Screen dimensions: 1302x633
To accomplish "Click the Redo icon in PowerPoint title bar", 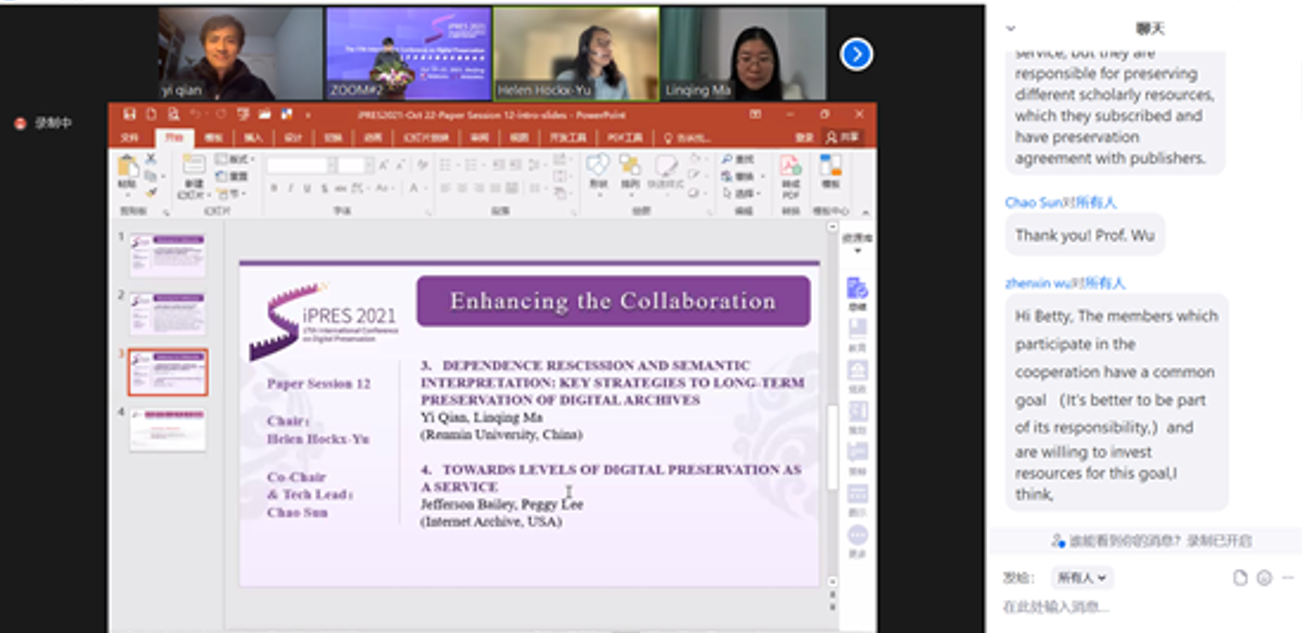I will click(x=221, y=114).
